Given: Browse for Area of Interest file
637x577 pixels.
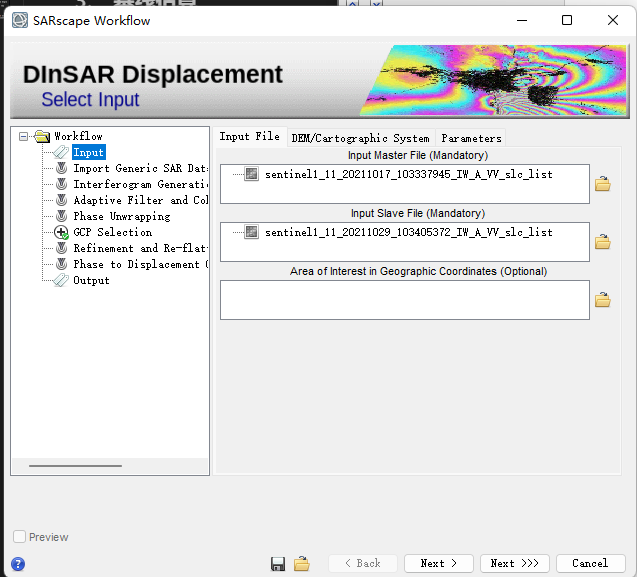Looking at the screenshot, I should click(602, 300).
